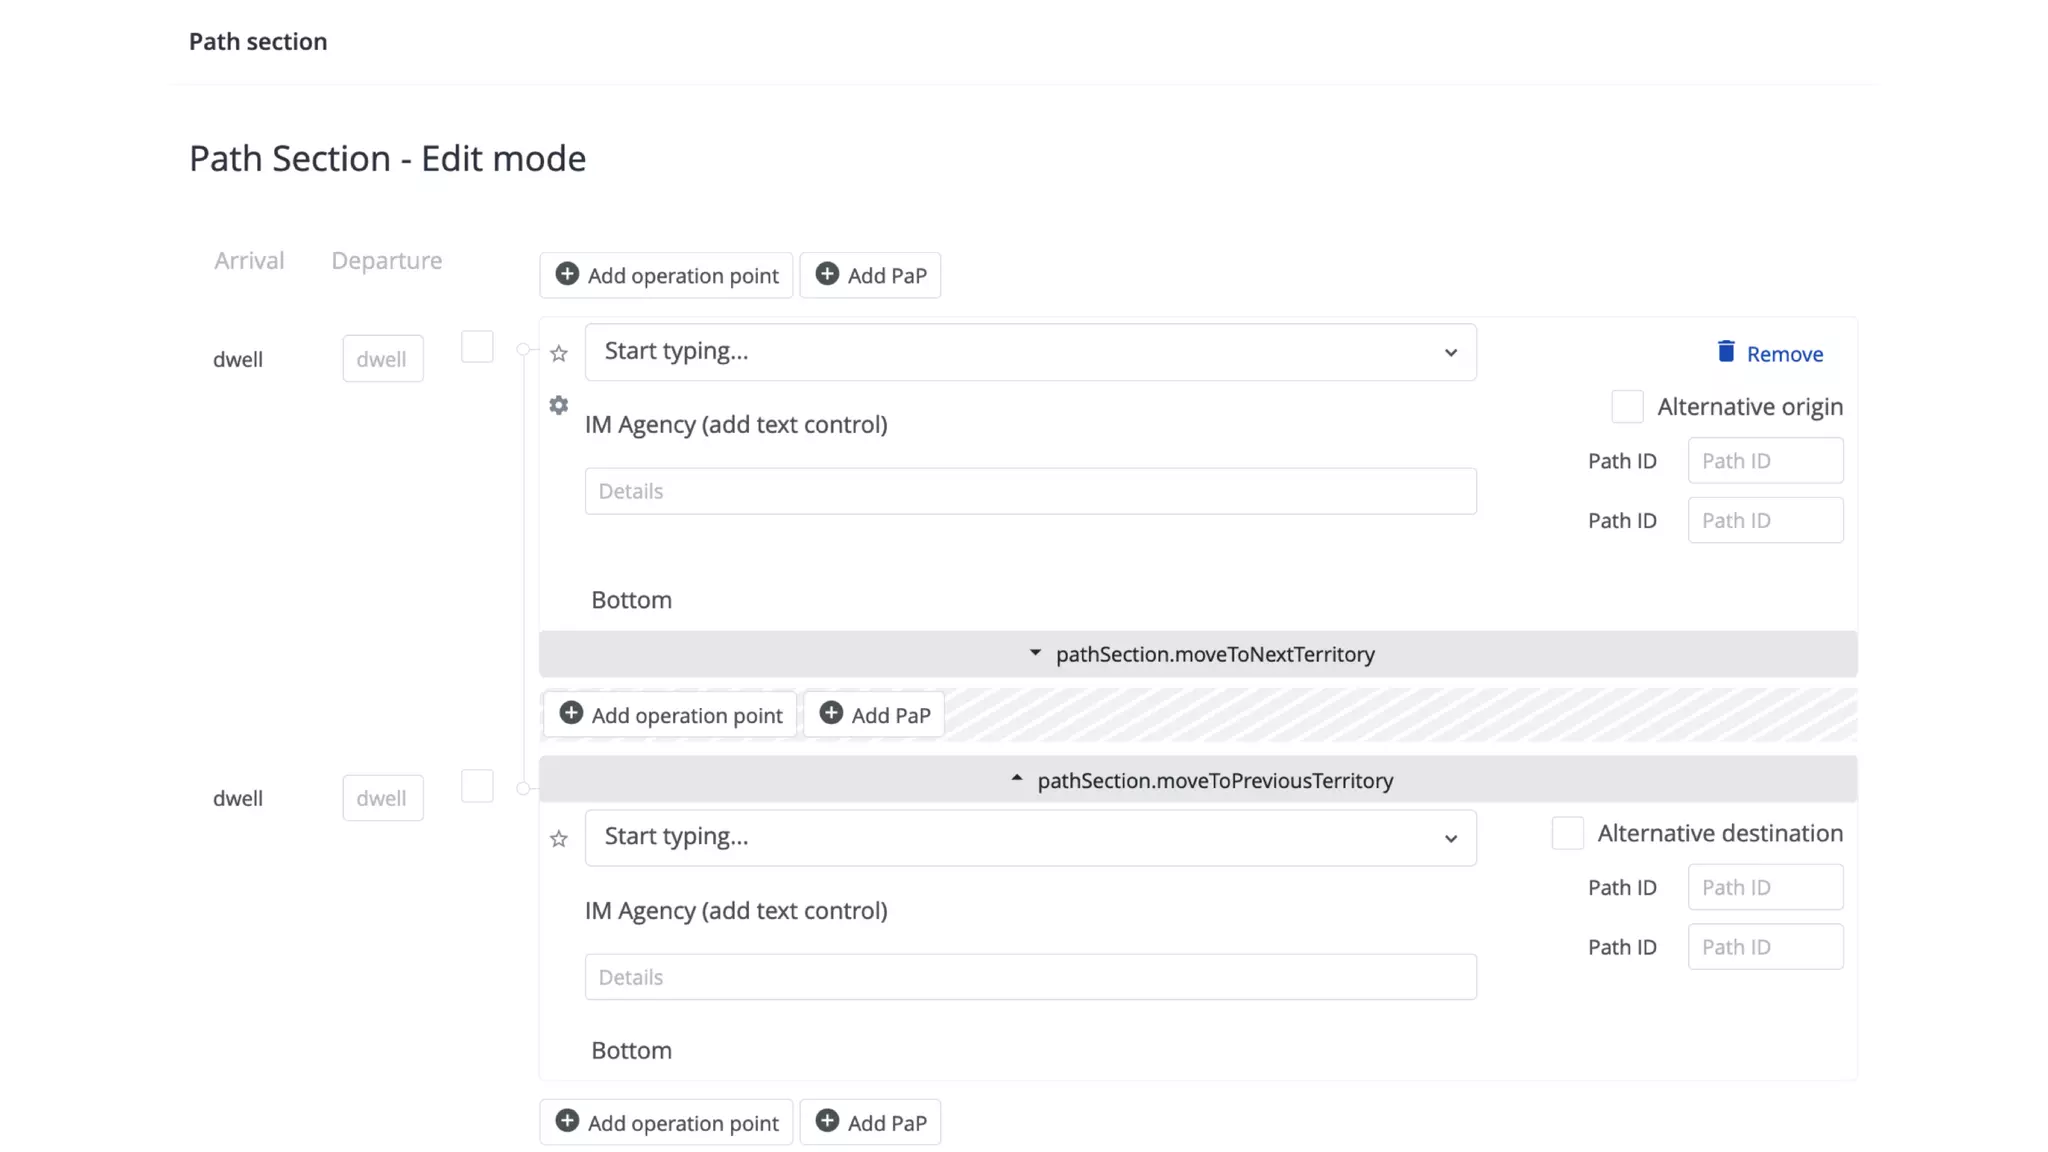Enable the Alternative origin checkbox
Image resolution: width=2048 pixels, height=1152 pixels.
click(1627, 407)
